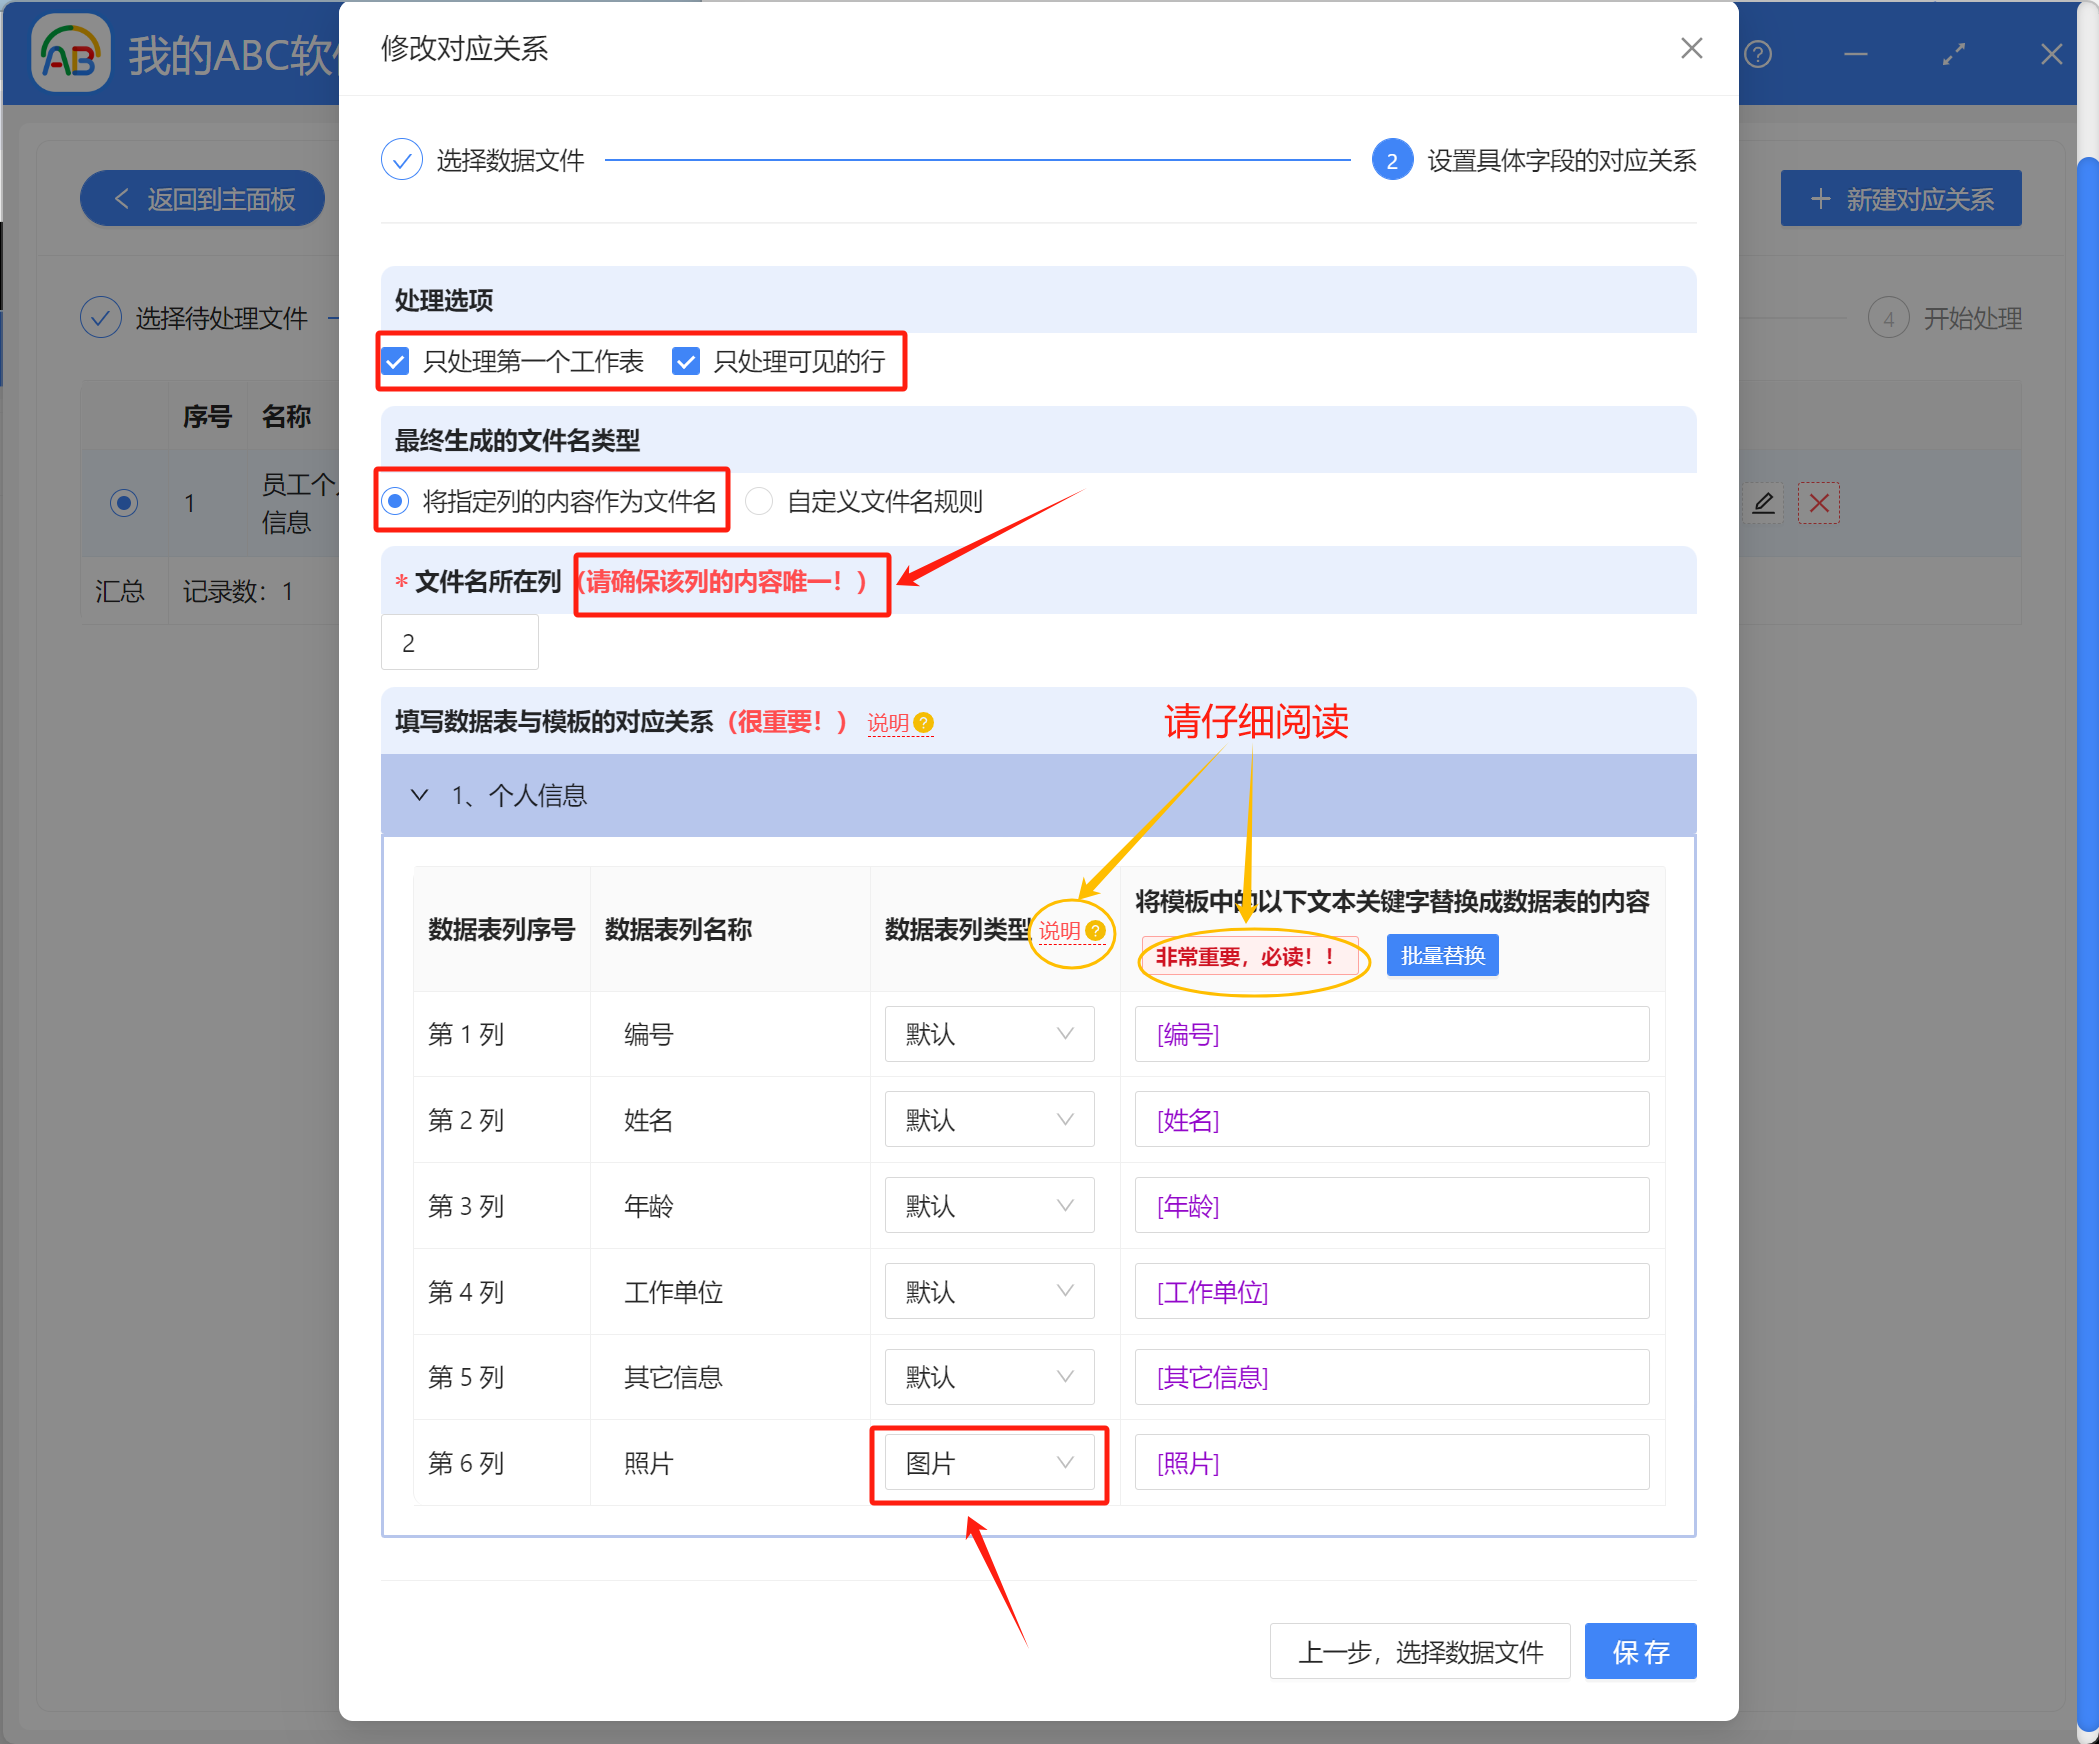
Task: Click the edit pencil icon on the record row
Action: tap(1765, 503)
